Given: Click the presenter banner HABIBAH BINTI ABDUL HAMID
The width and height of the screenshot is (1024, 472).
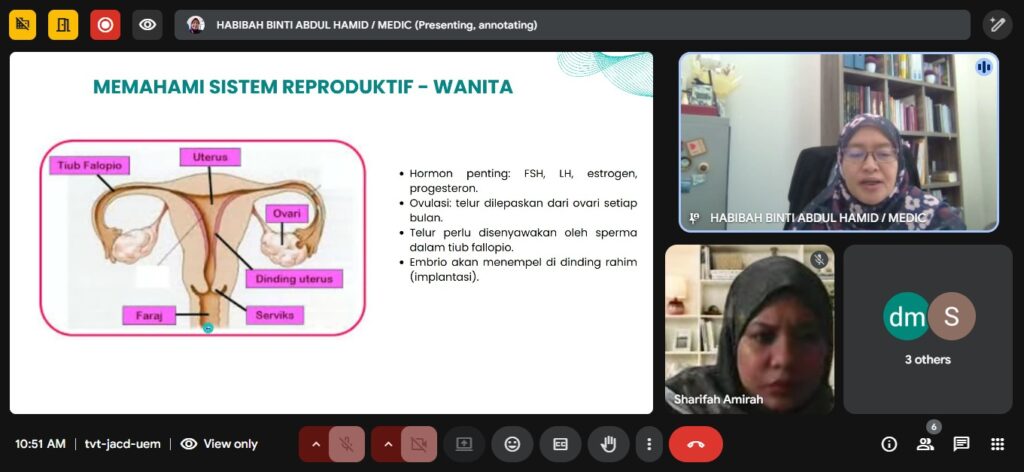Looking at the screenshot, I should pos(572,25).
